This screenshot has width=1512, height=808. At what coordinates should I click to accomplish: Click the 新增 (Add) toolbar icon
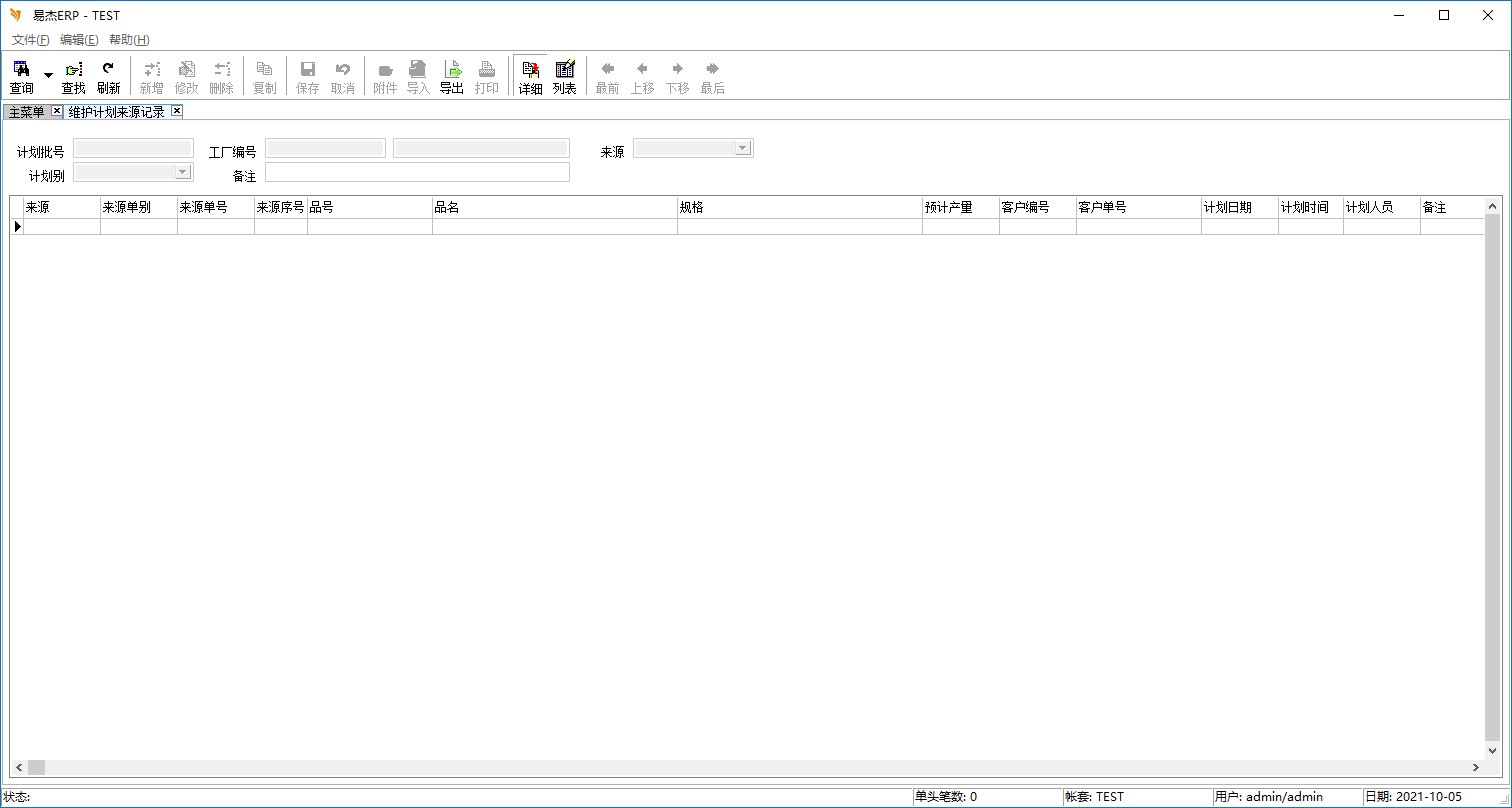tap(151, 76)
